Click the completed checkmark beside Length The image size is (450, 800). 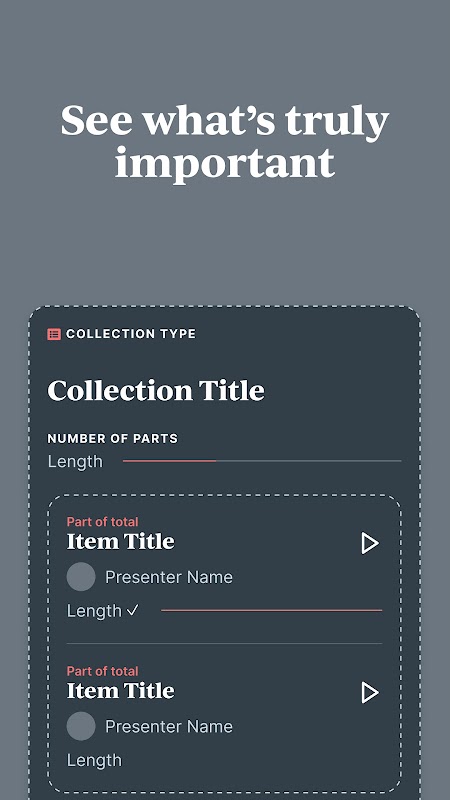coord(133,610)
